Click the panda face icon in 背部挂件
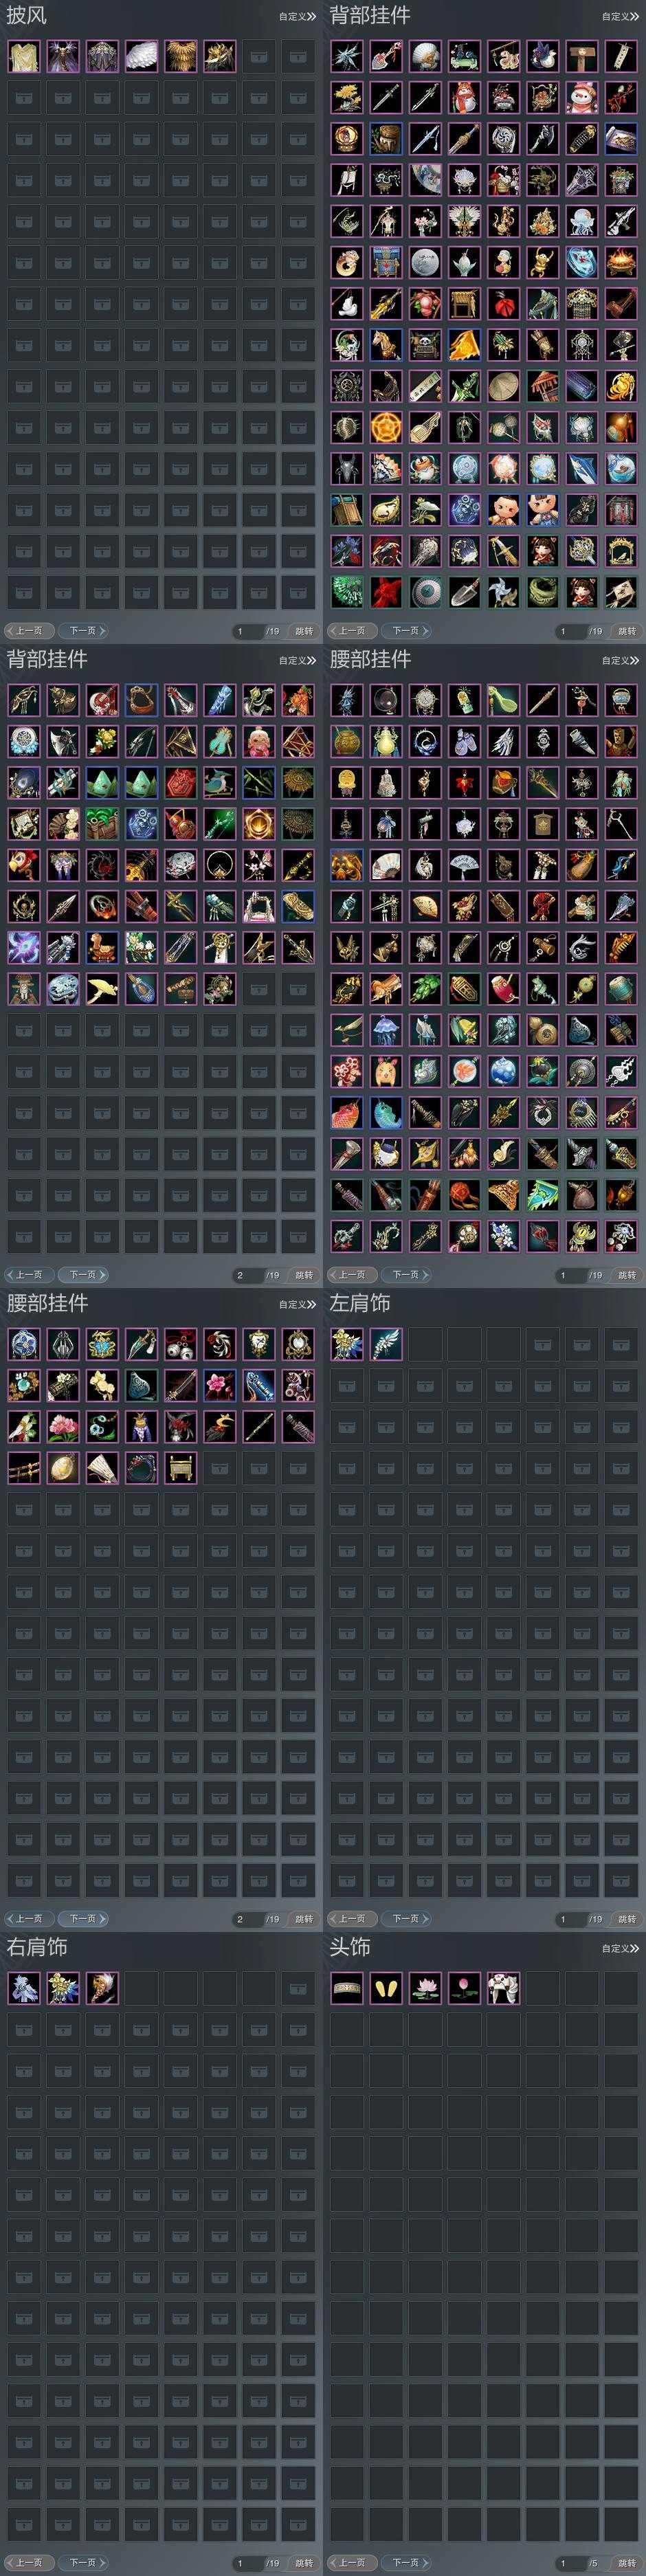Image resolution: width=646 pixels, height=2576 pixels. coord(425,344)
